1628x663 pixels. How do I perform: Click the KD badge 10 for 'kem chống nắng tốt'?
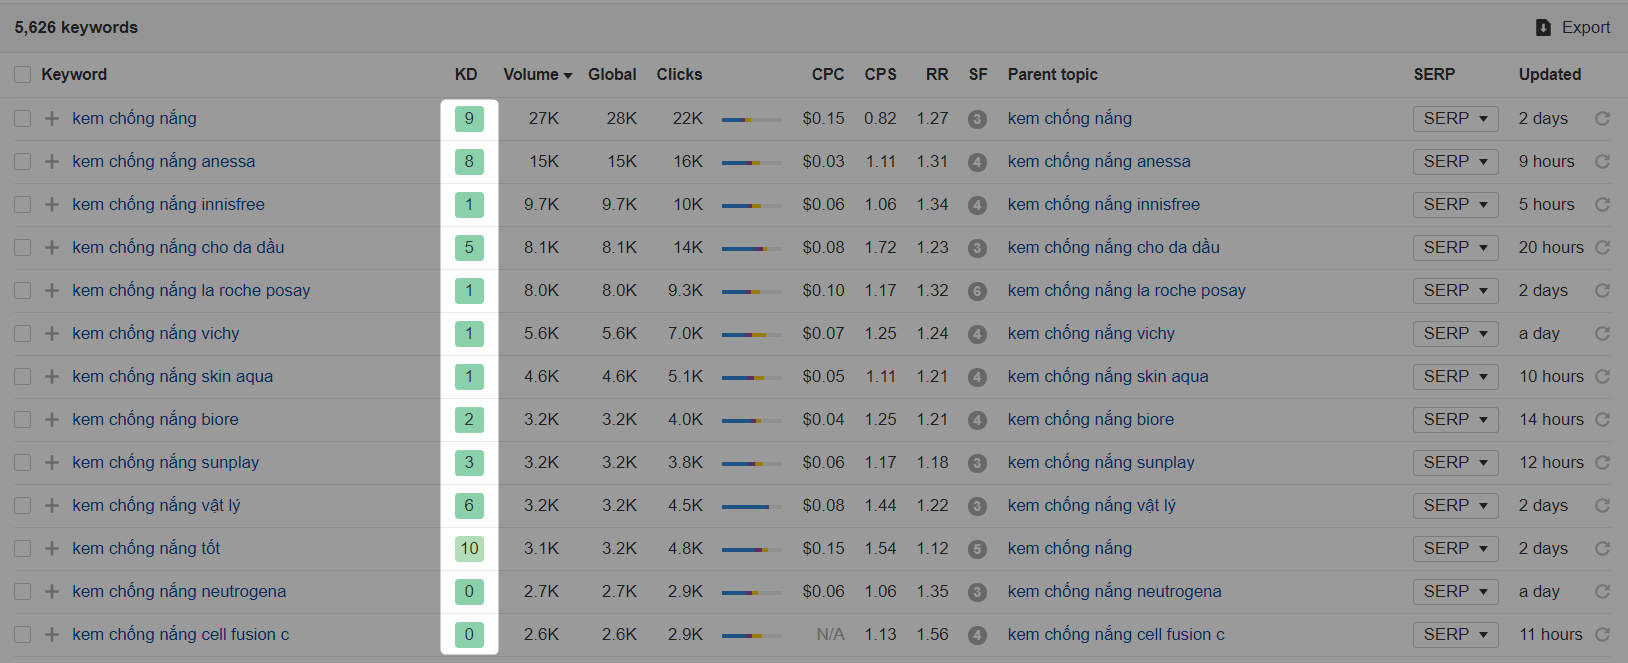469,548
